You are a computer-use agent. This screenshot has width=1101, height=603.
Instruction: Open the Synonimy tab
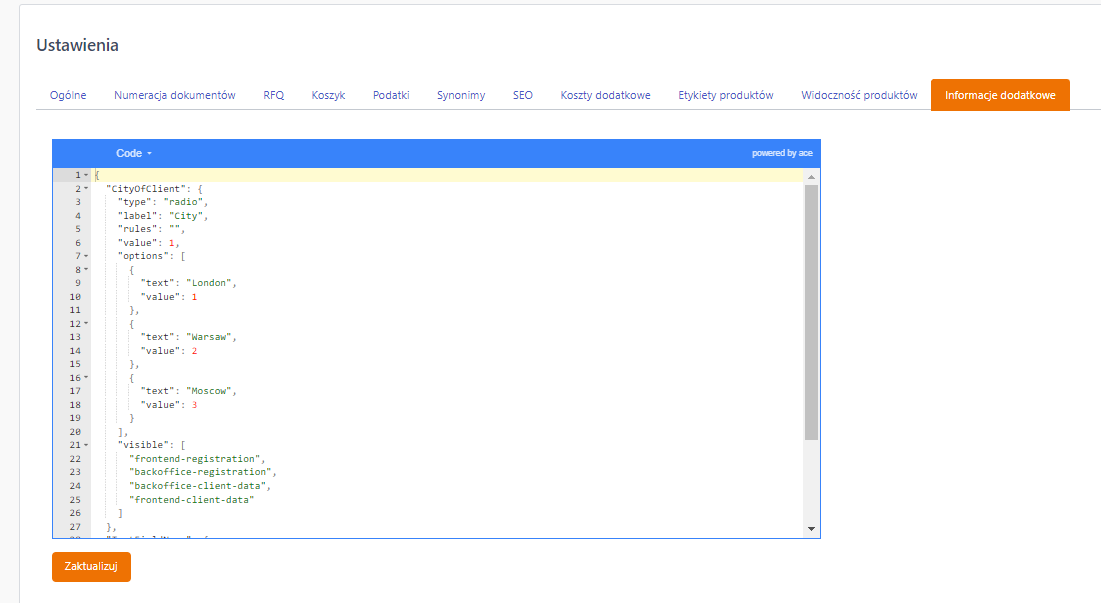(461, 95)
